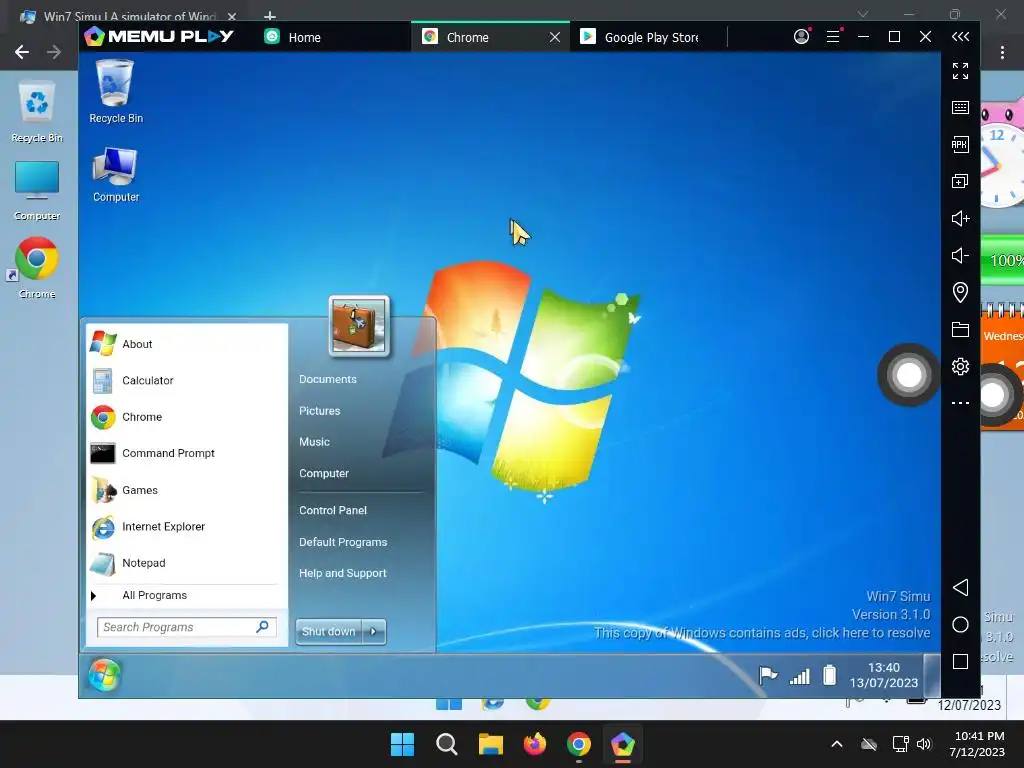Open the MEmu account profile icon

tap(801, 37)
